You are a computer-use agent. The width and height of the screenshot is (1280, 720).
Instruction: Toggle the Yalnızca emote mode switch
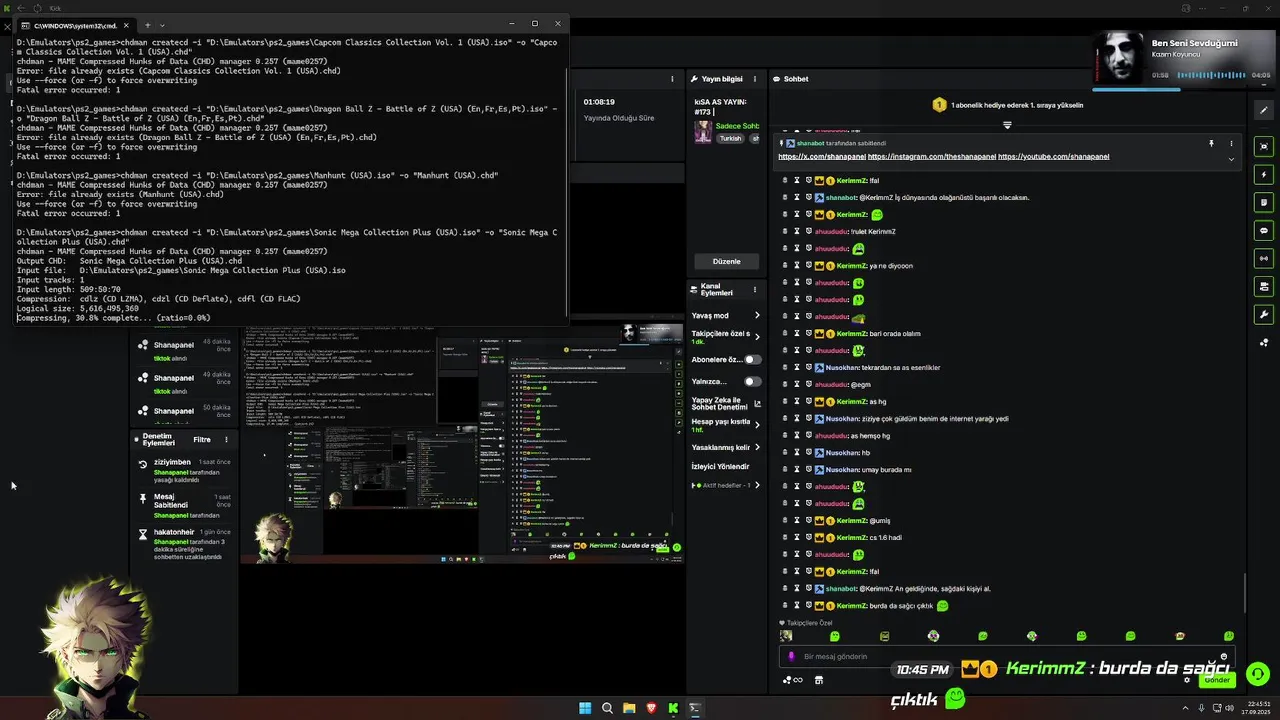click(752, 381)
